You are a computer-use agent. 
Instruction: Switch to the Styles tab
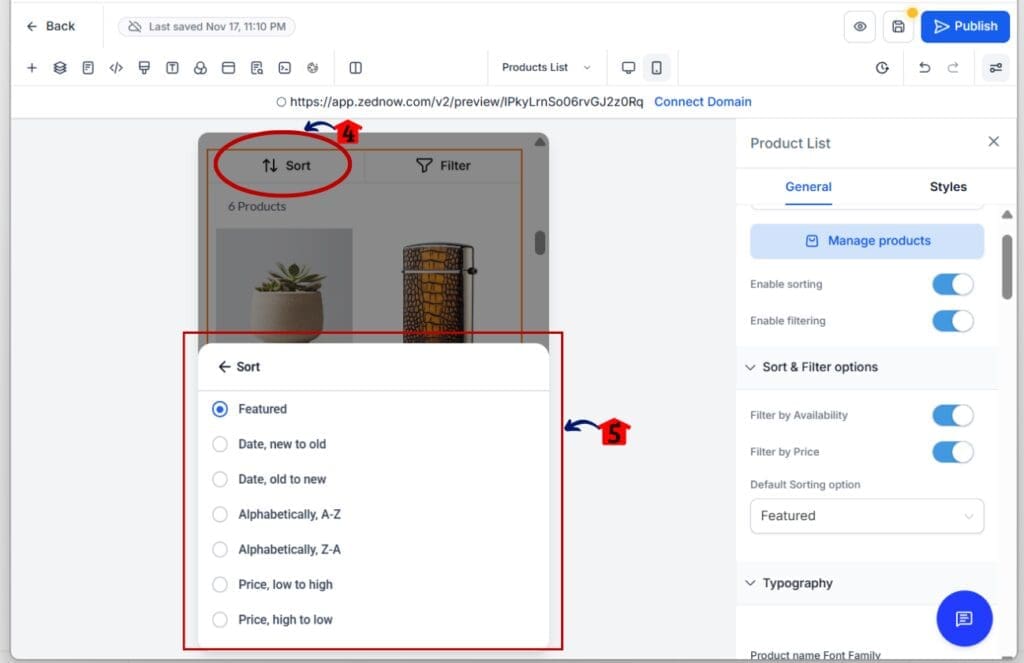(x=947, y=187)
